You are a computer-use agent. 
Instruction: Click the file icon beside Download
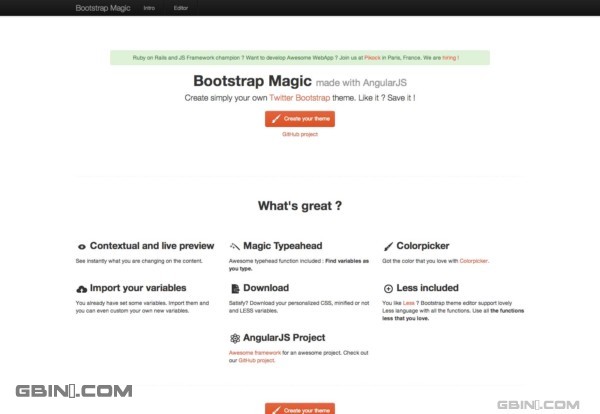point(235,288)
